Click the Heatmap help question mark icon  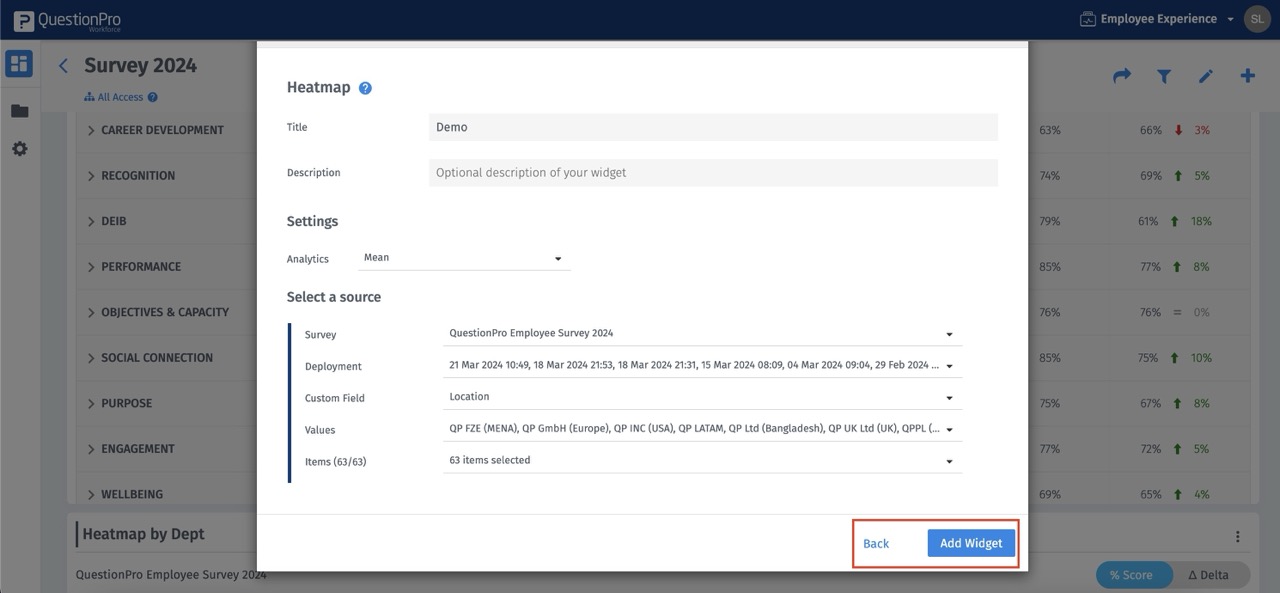coord(363,87)
